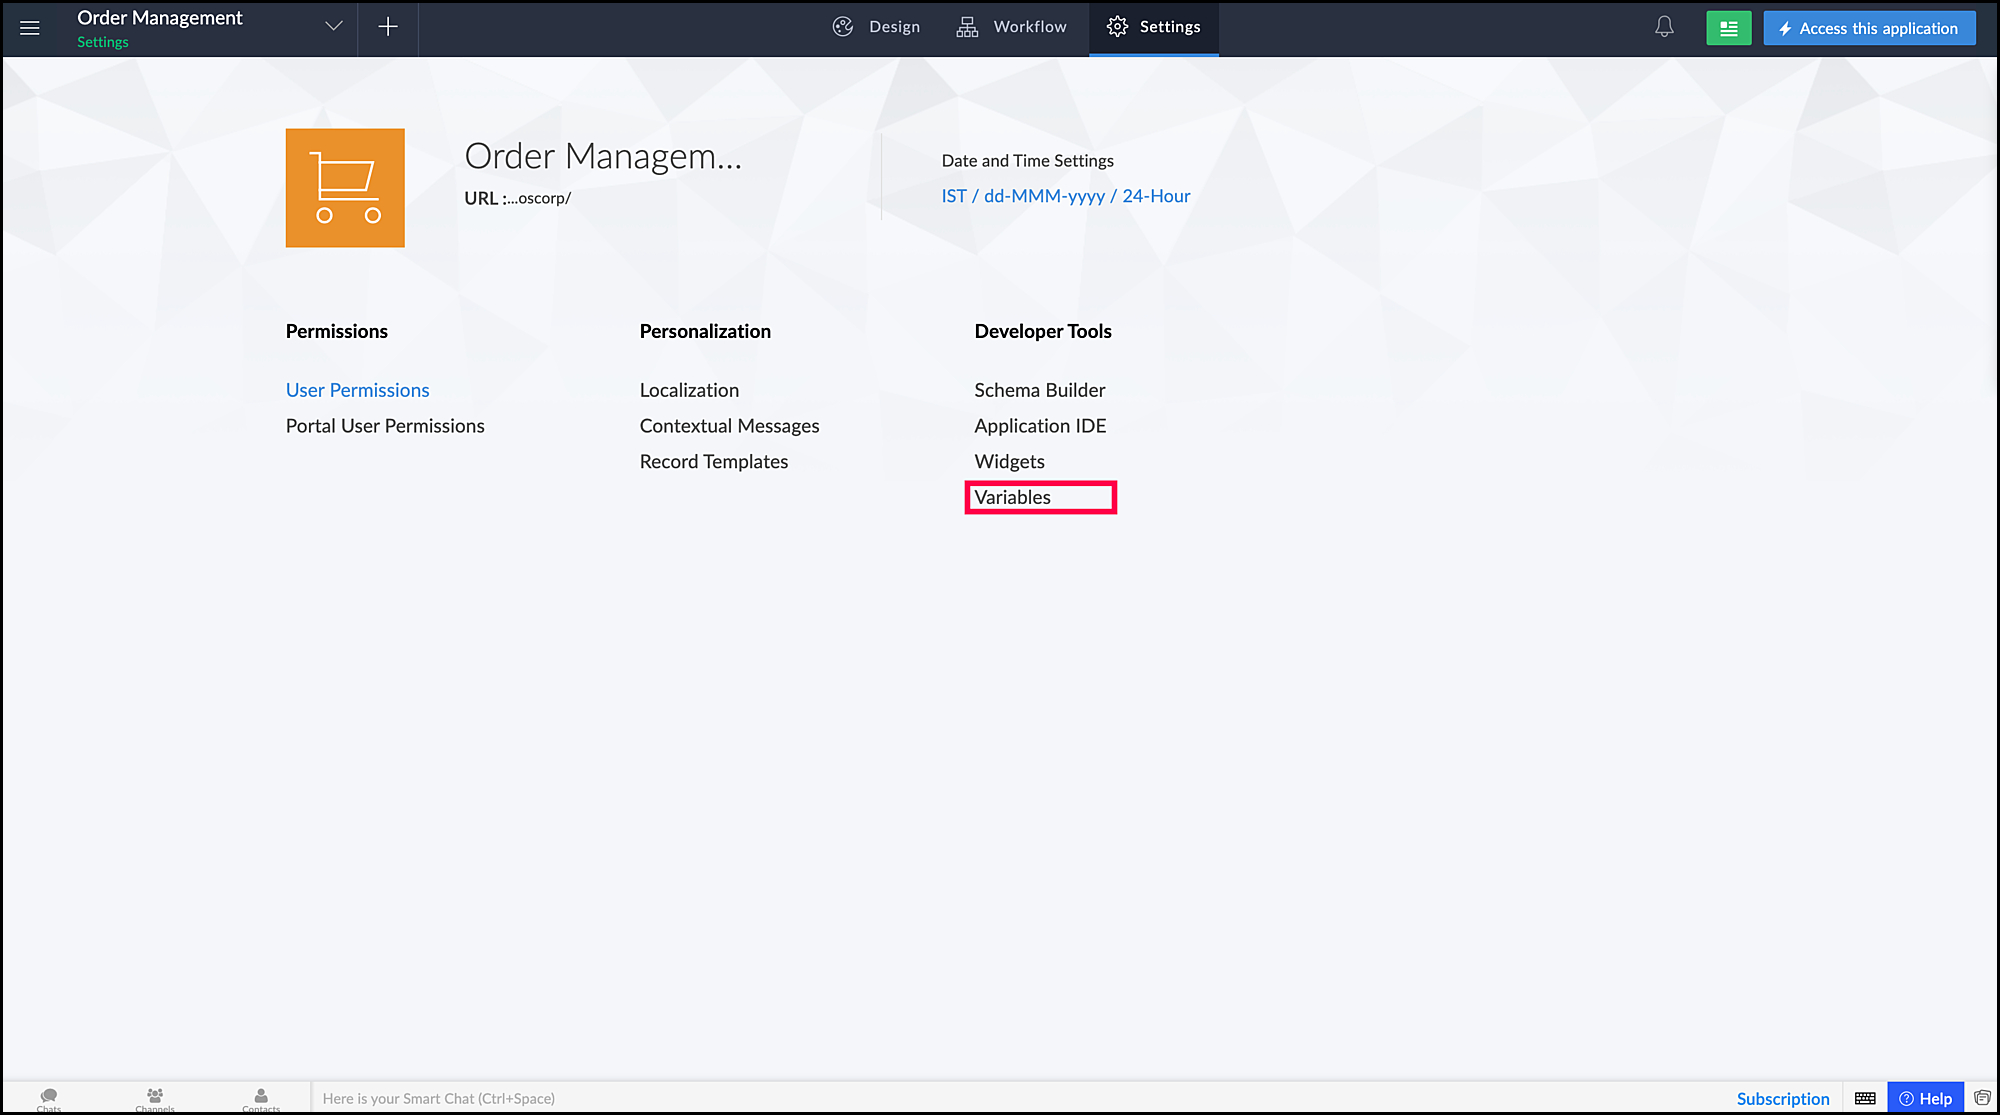The height and width of the screenshot is (1115, 2000).
Task: Expand the Order Management application dropdown
Action: click(334, 27)
